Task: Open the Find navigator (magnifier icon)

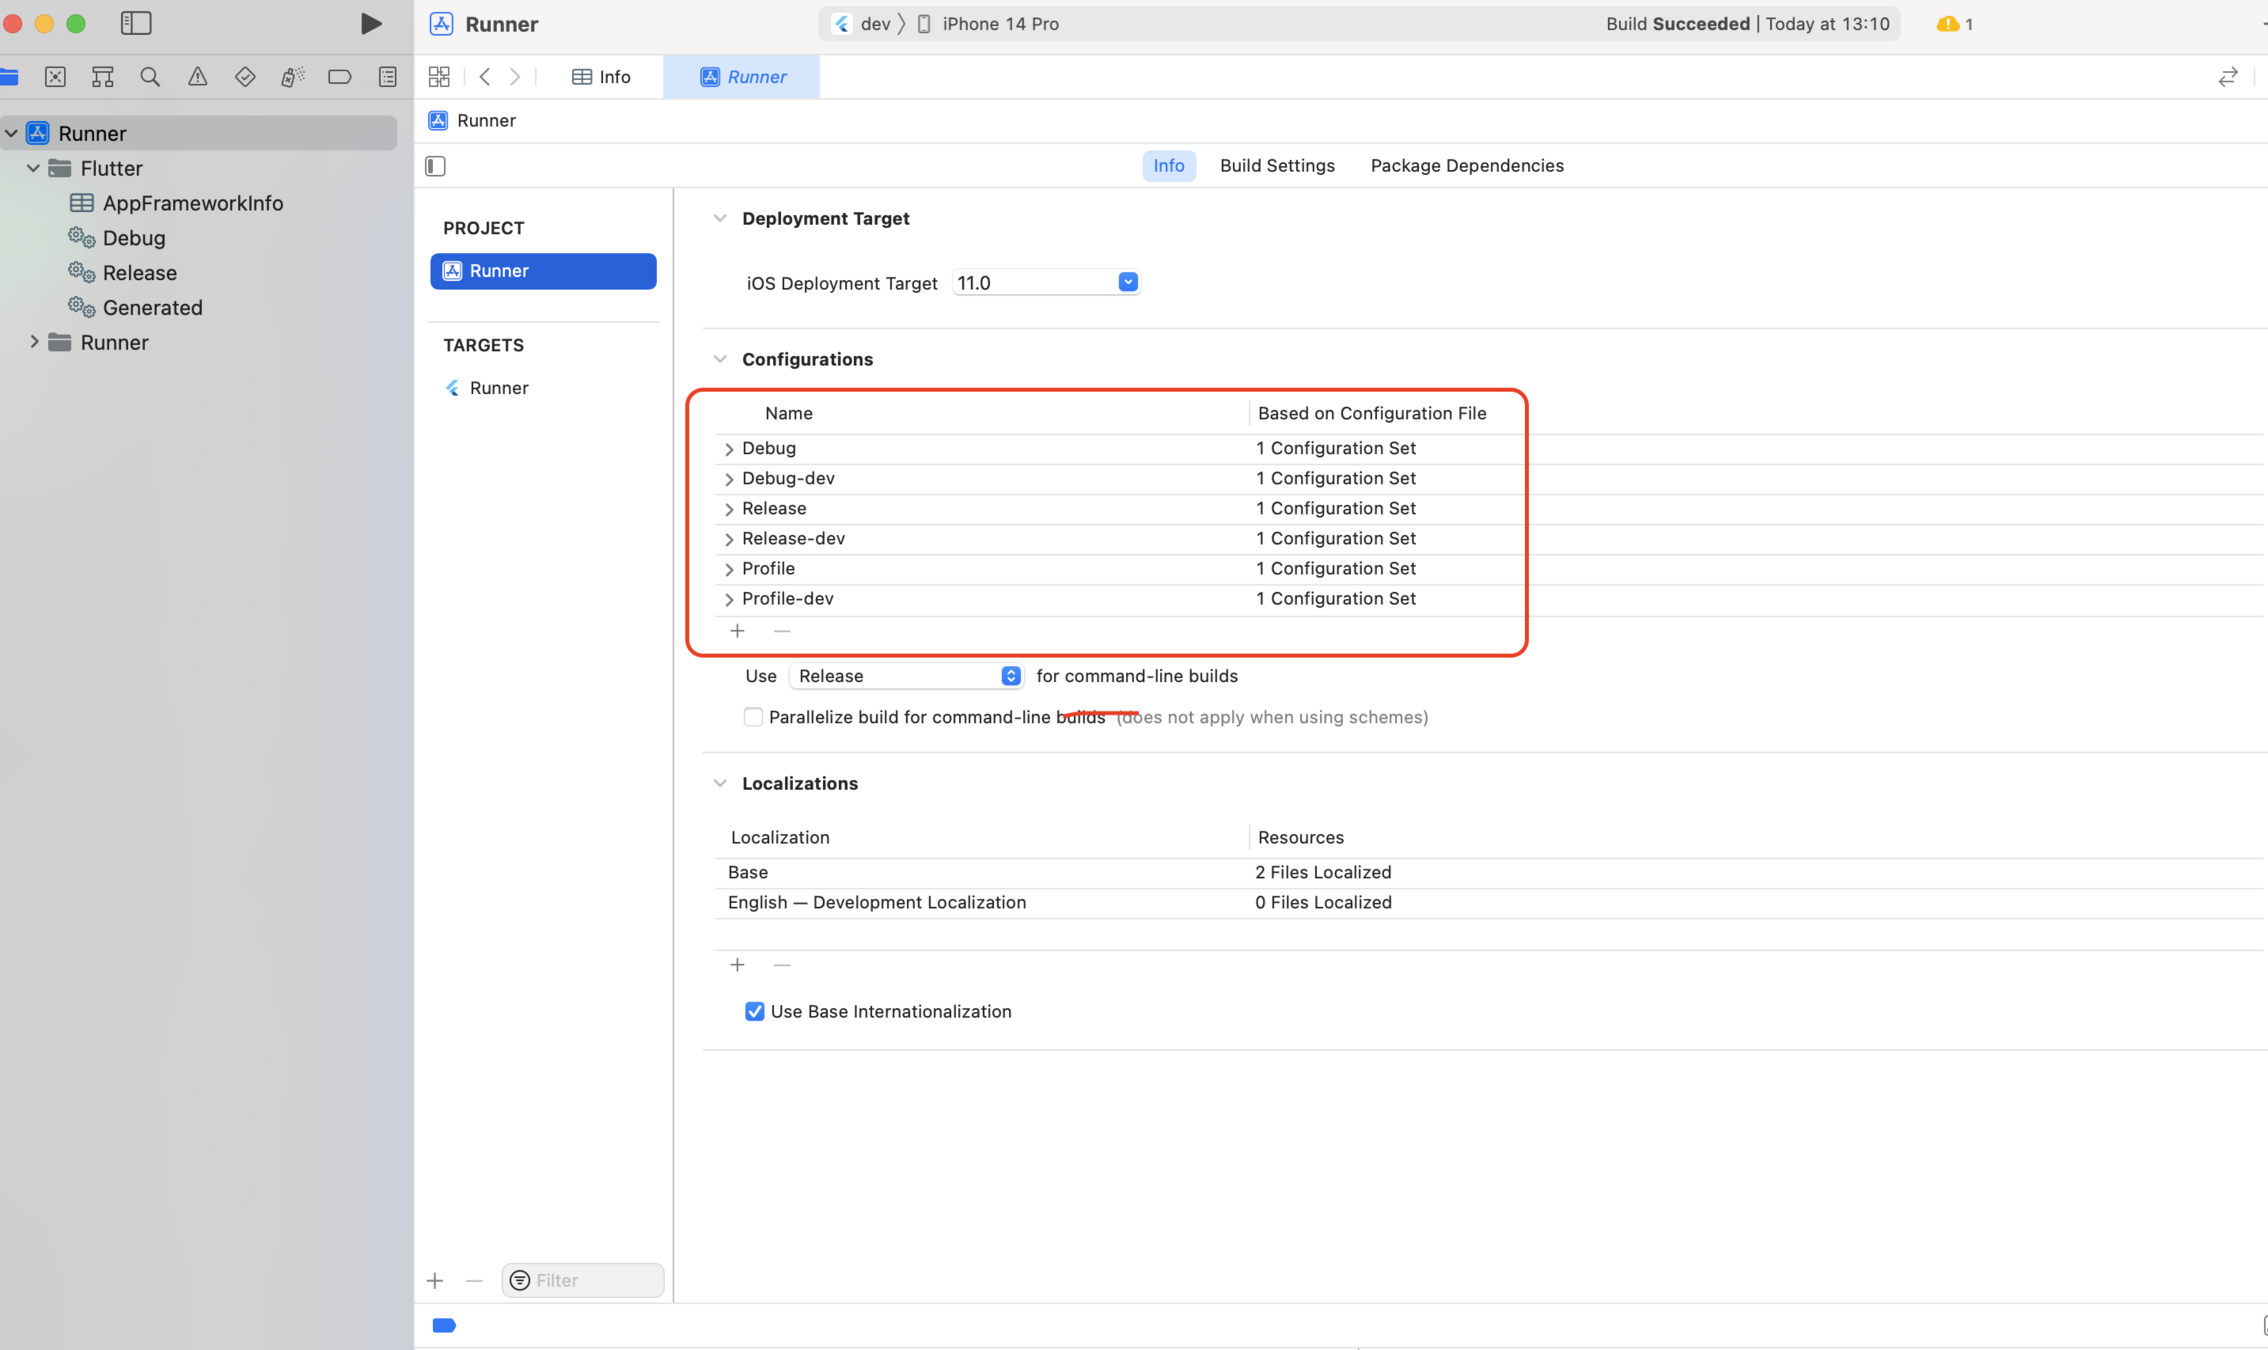Action: pos(150,77)
